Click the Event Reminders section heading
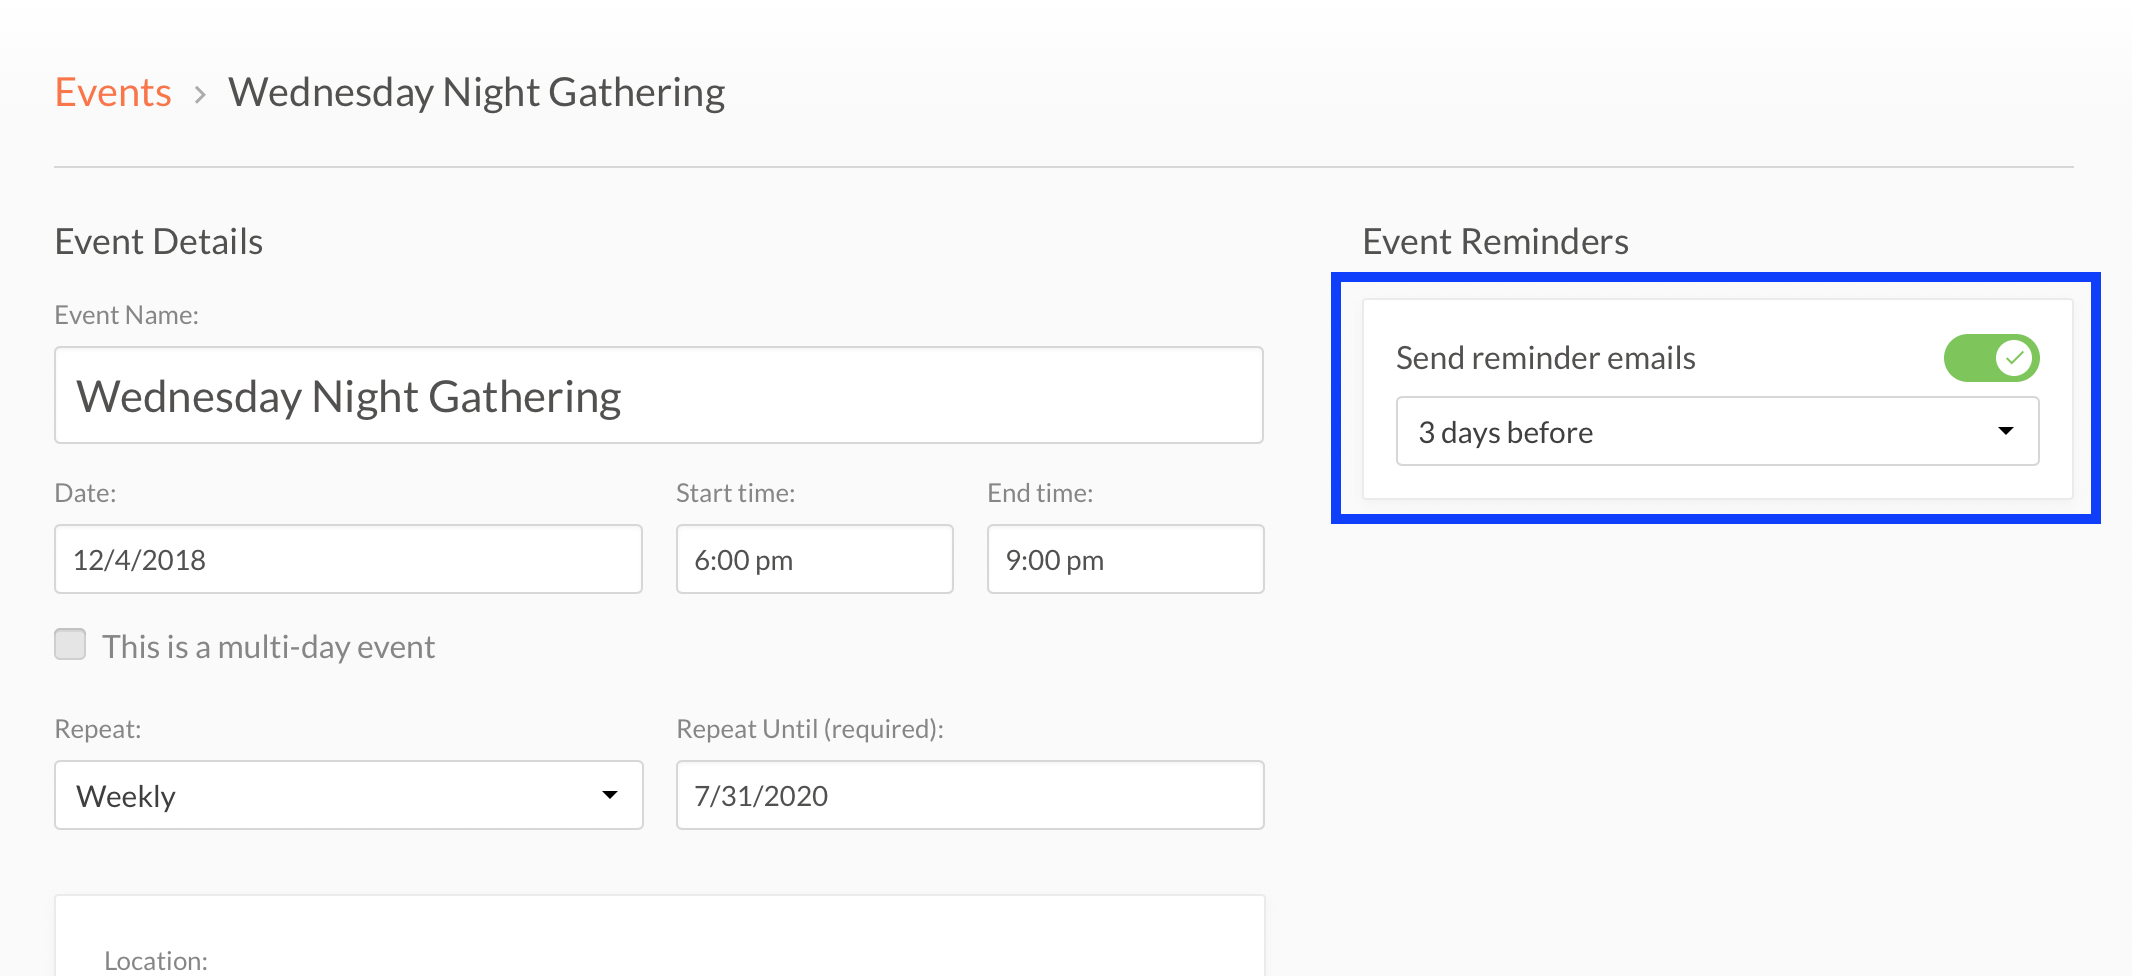2132x976 pixels. (1495, 242)
